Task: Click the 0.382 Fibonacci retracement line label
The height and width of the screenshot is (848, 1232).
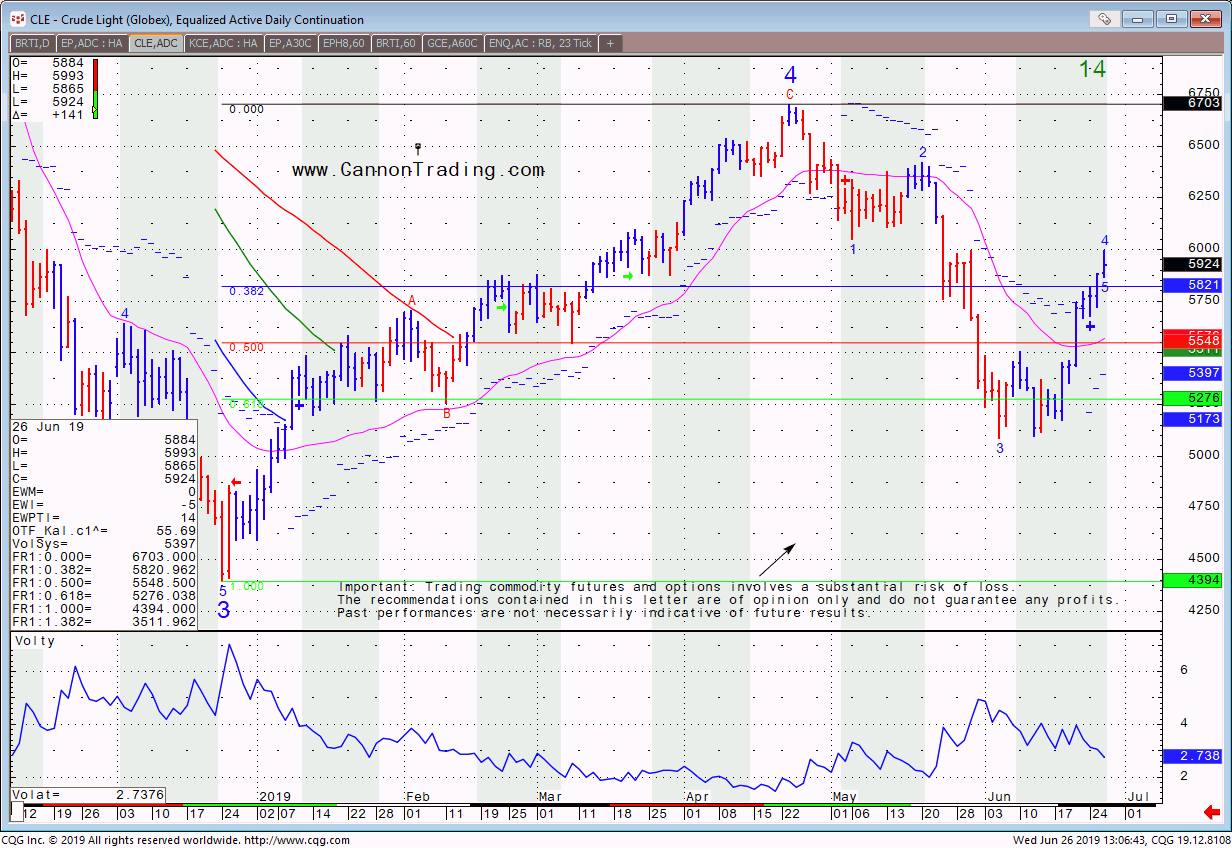Action: 245,291
